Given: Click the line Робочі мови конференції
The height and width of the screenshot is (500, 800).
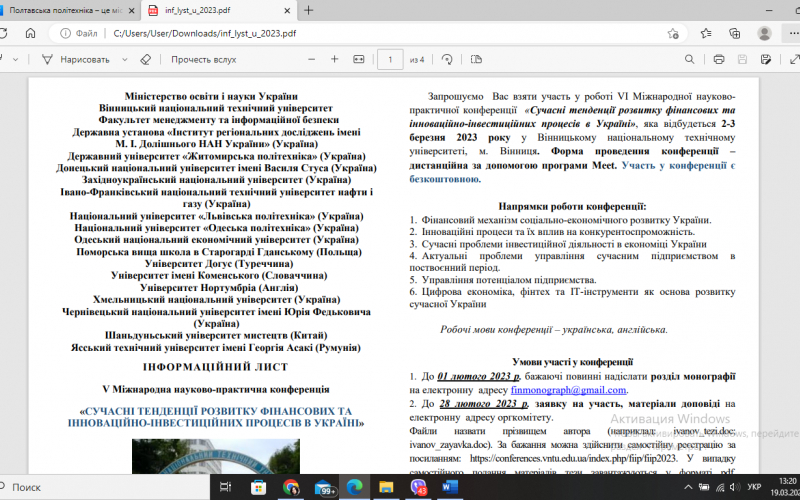Looking at the screenshot, I should coord(554,330).
